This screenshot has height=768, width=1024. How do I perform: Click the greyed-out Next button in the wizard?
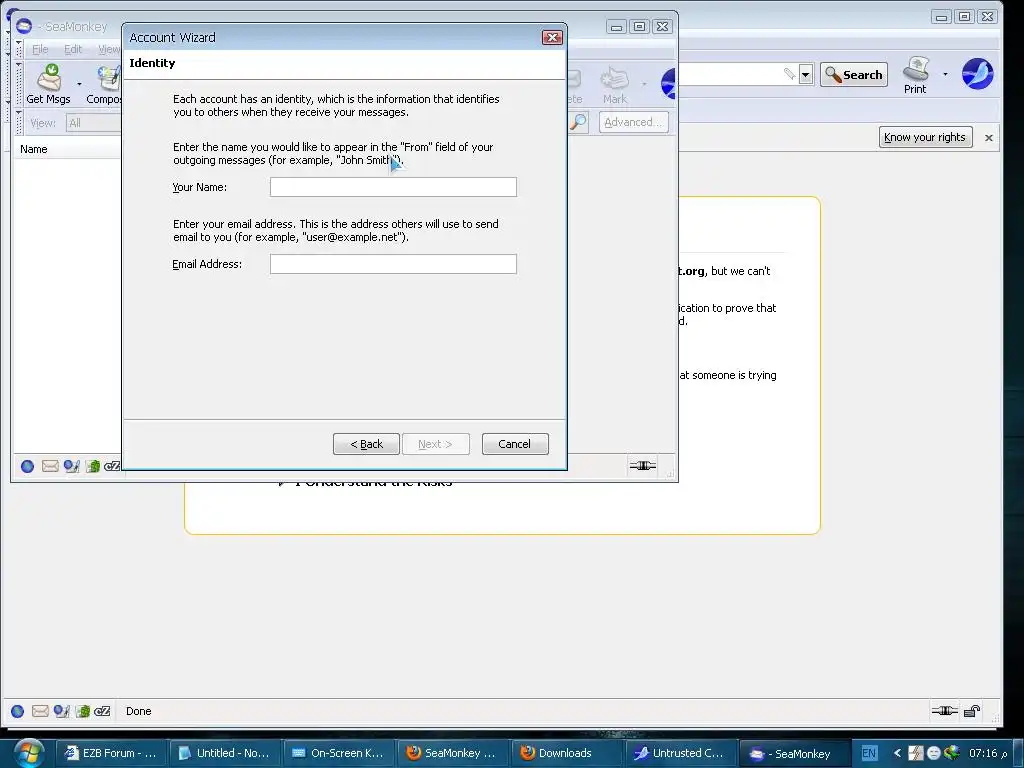pyautogui.click(x=436, y=444)
